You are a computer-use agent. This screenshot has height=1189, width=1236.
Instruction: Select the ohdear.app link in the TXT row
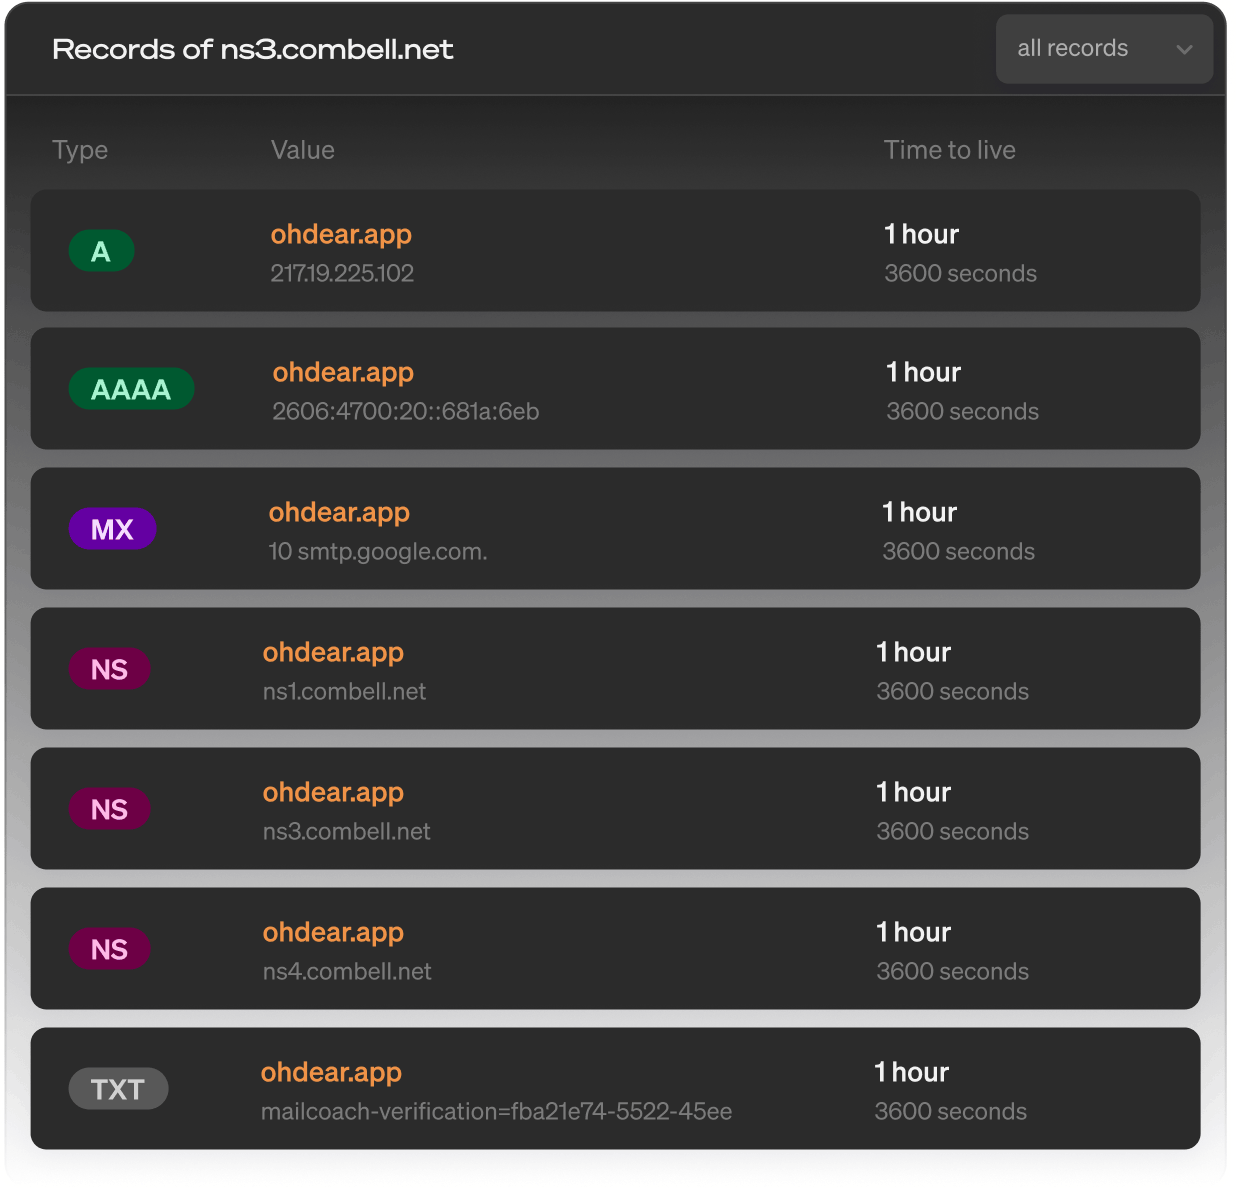tap(331, 1072)
